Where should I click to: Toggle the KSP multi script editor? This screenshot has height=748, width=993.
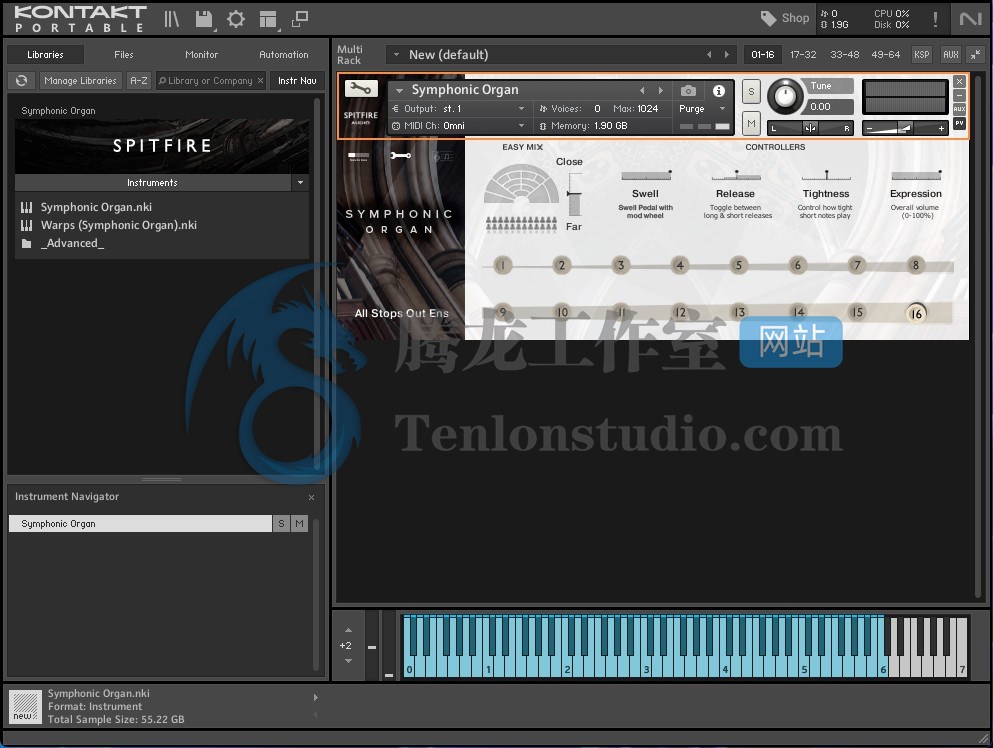pyautogui.click(x=921, y=54)
